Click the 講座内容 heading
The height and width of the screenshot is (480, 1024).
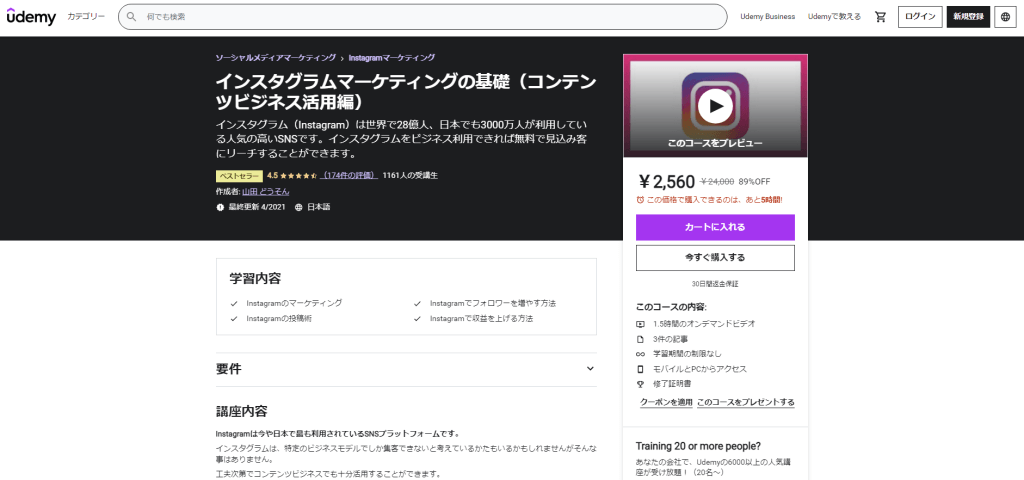242,411
